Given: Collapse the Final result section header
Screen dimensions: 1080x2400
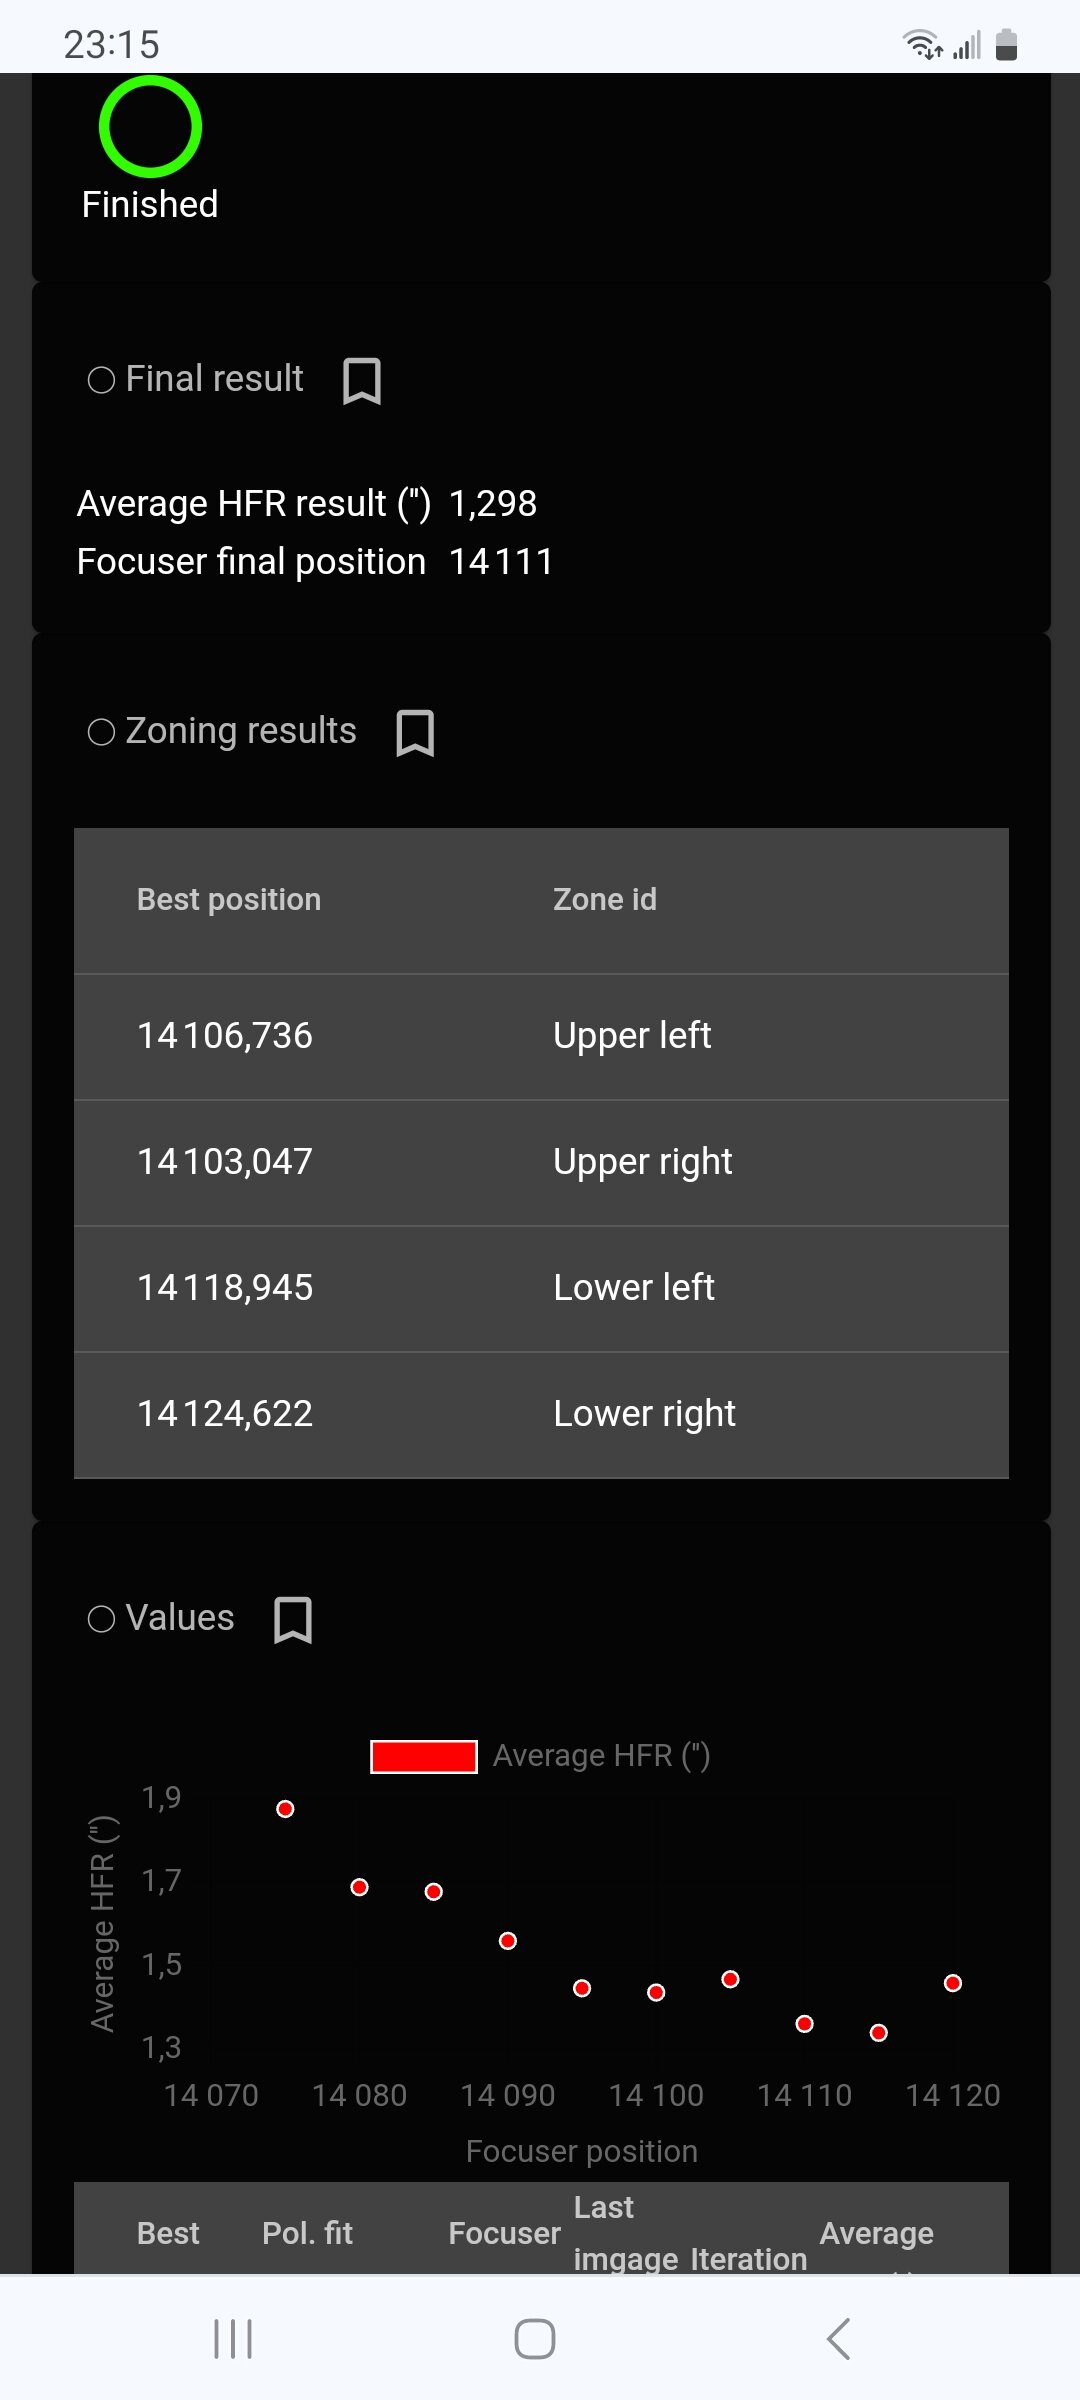Looking at the screenshot, I should (214, 380).
